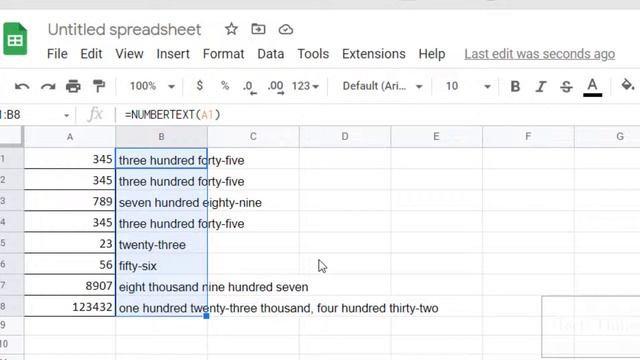Open the font size 10 dropdown
This screenshot has height=360, width=640.
[468, 86]
